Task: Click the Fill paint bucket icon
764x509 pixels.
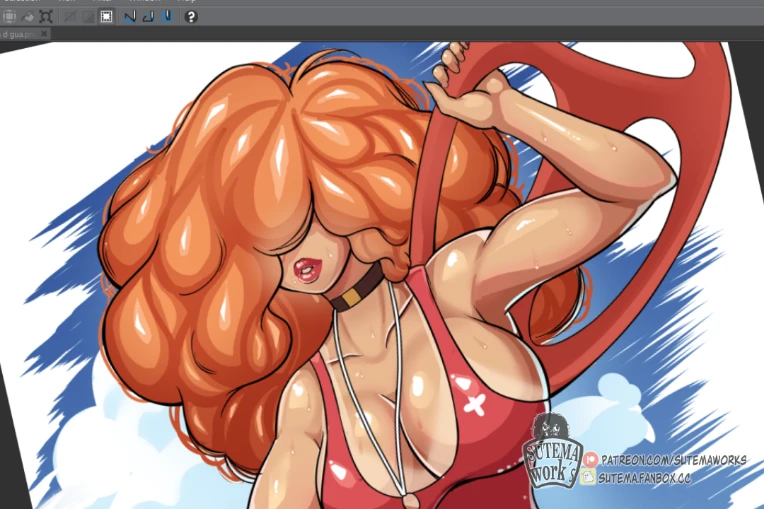Action: tap(28, 17)
